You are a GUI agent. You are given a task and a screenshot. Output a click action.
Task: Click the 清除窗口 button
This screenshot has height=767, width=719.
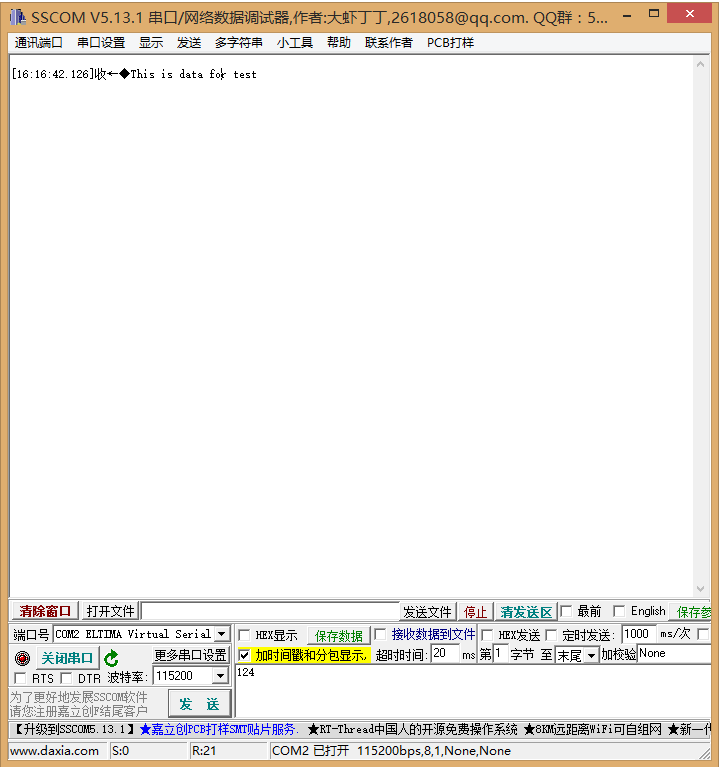(45, 611)
